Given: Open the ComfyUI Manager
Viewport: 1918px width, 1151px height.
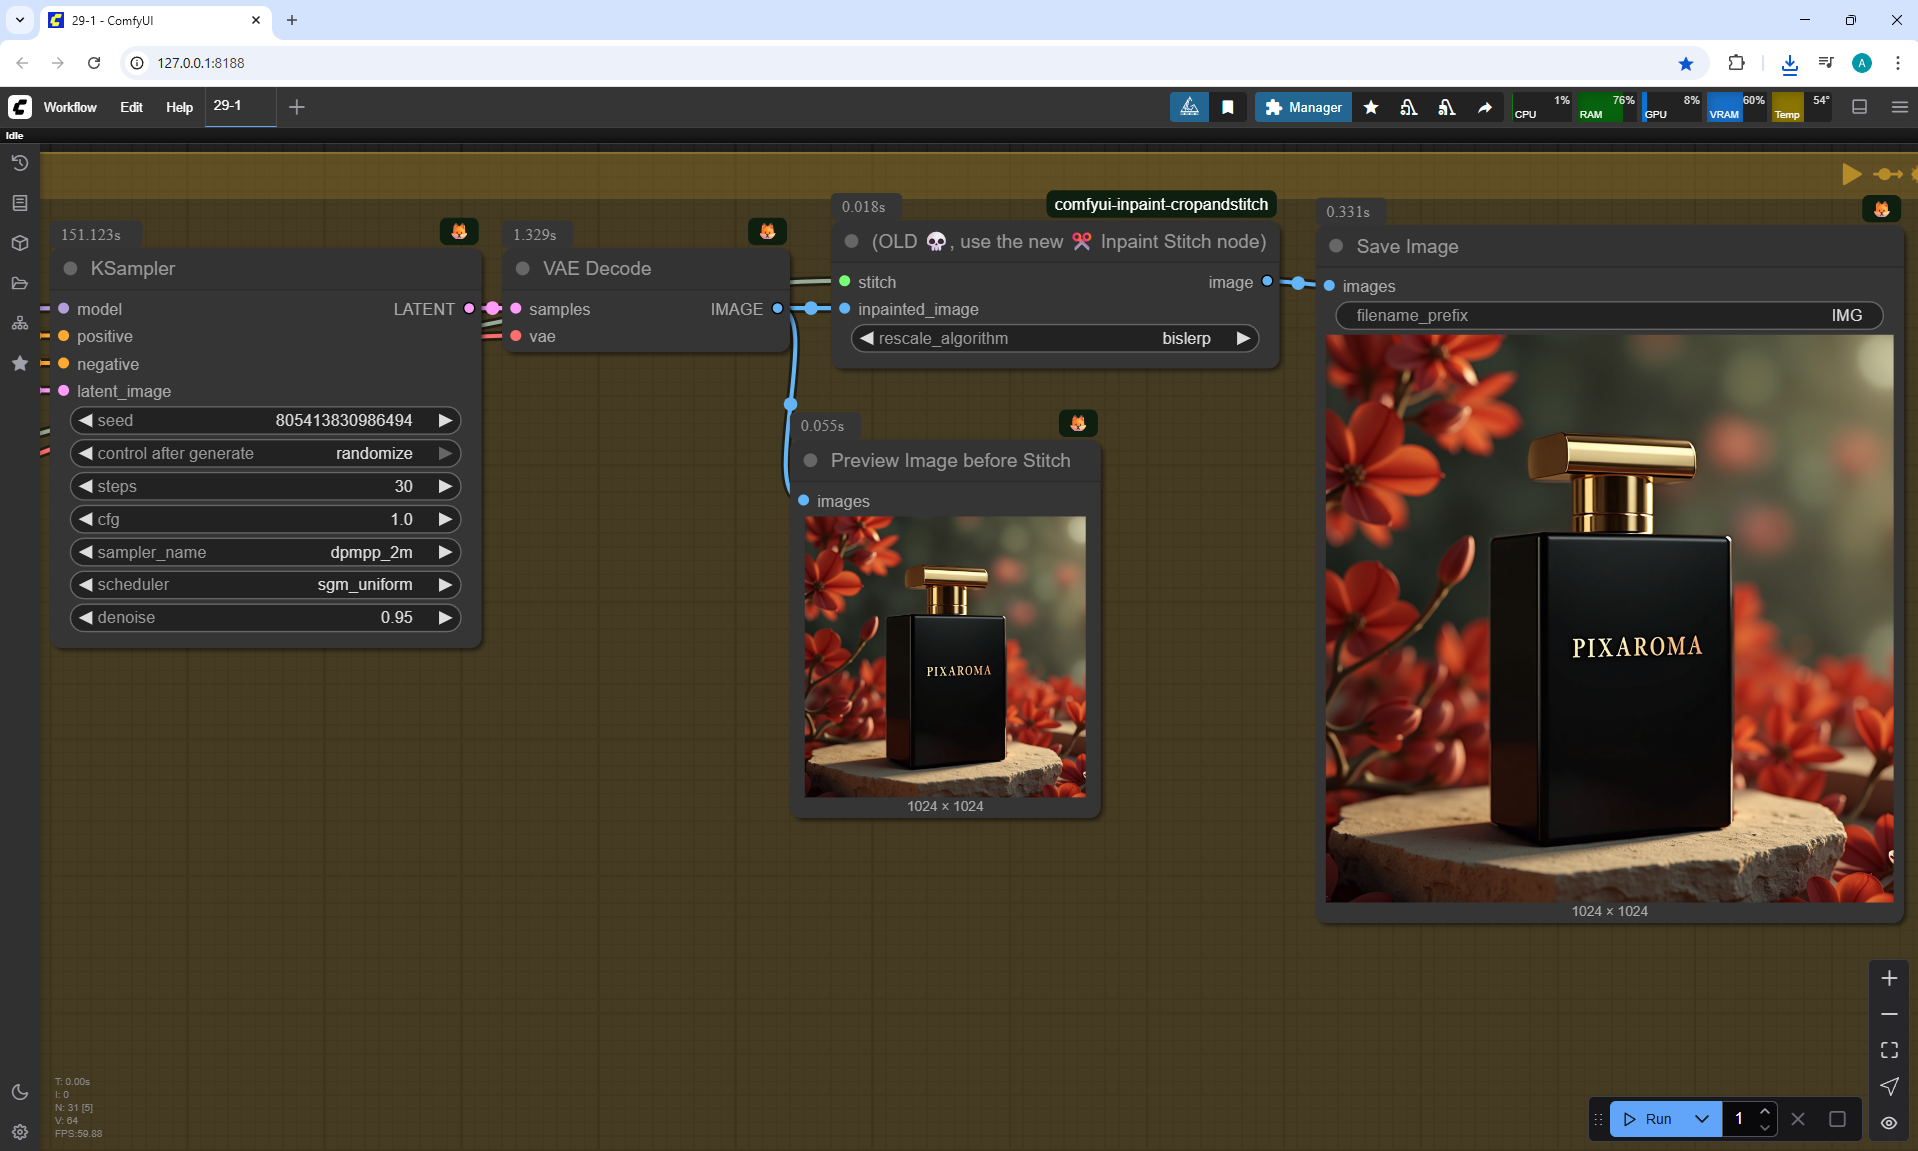Looking at the screenshot, I should click(x=1303, y=107).
